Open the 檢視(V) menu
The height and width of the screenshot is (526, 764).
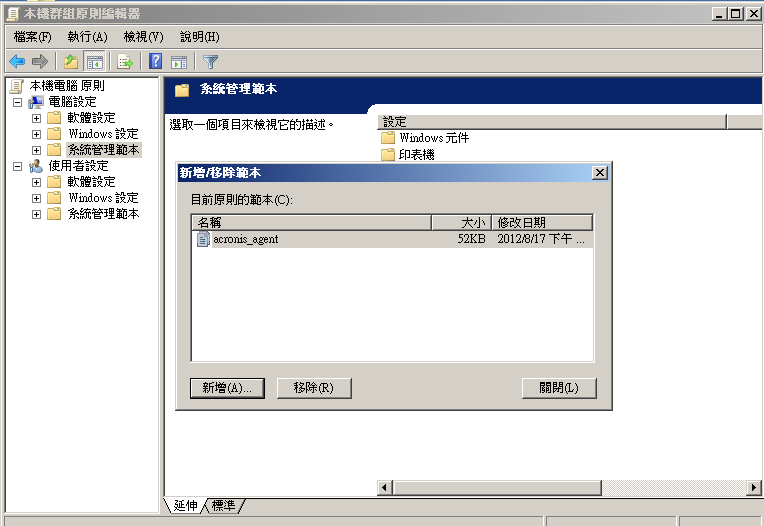pyautogui.click(x=143, y=37)
